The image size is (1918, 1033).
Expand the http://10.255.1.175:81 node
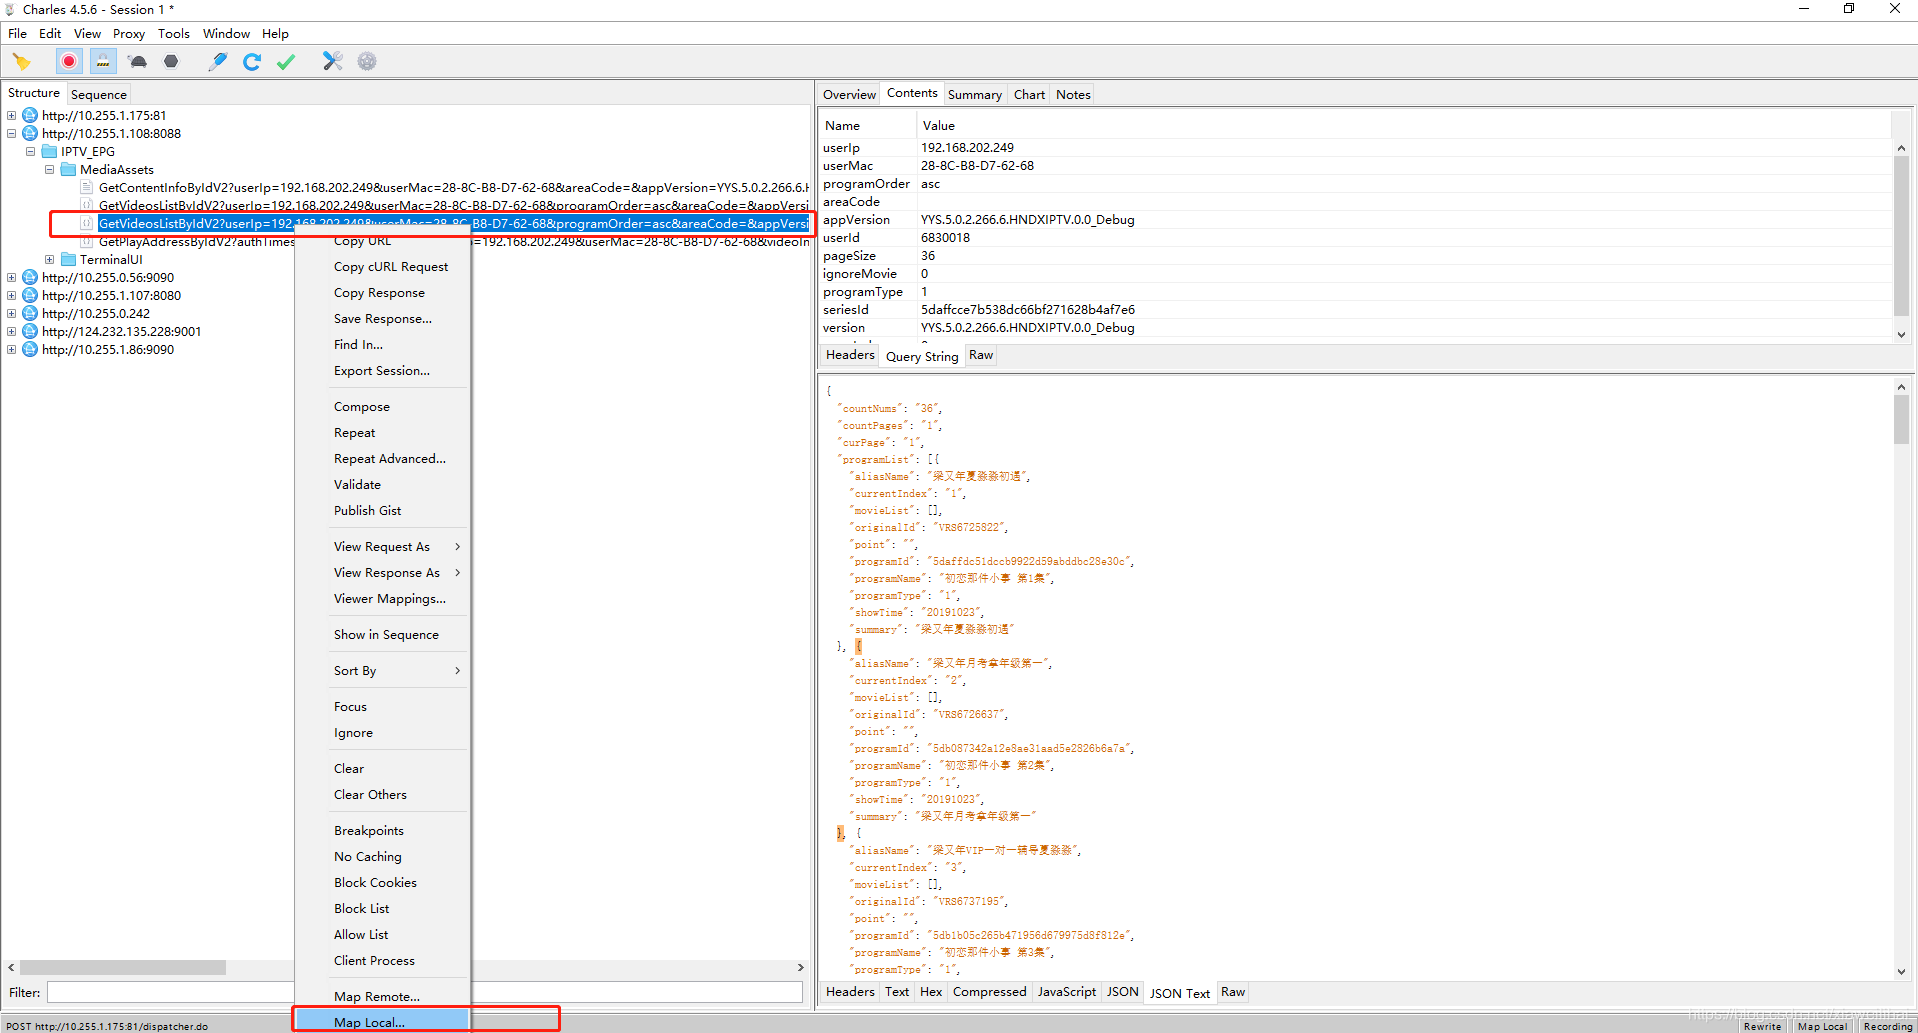10,115
